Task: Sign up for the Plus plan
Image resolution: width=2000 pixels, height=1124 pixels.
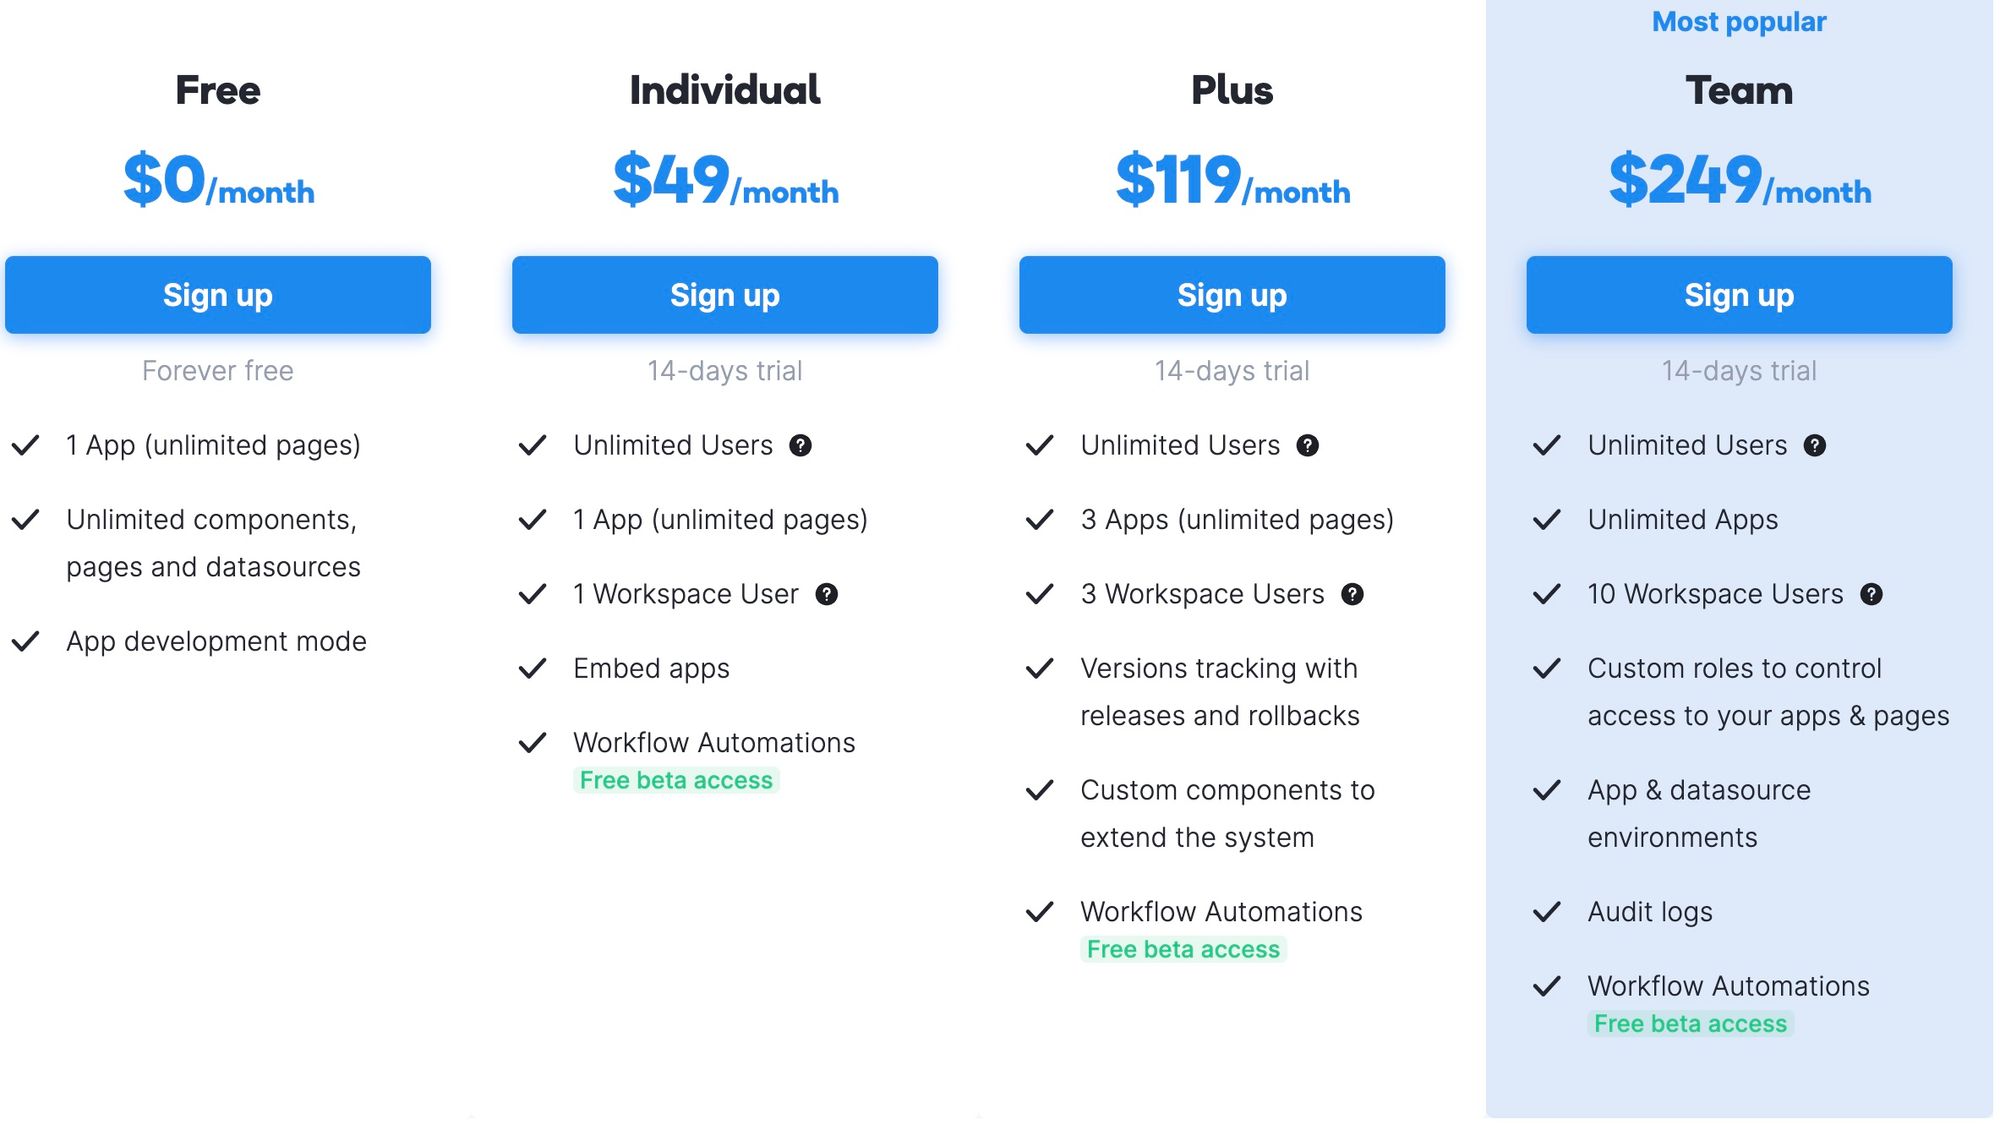Action: pos(1232,295)
